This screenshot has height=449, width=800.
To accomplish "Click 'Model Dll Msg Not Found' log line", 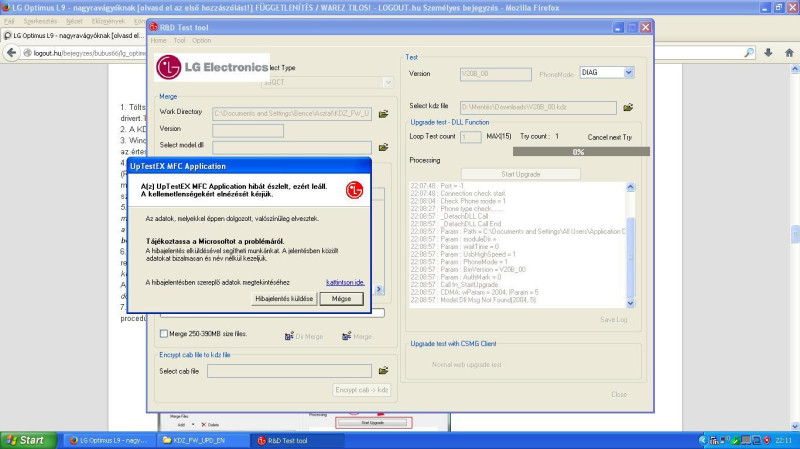I will point(473,300).
